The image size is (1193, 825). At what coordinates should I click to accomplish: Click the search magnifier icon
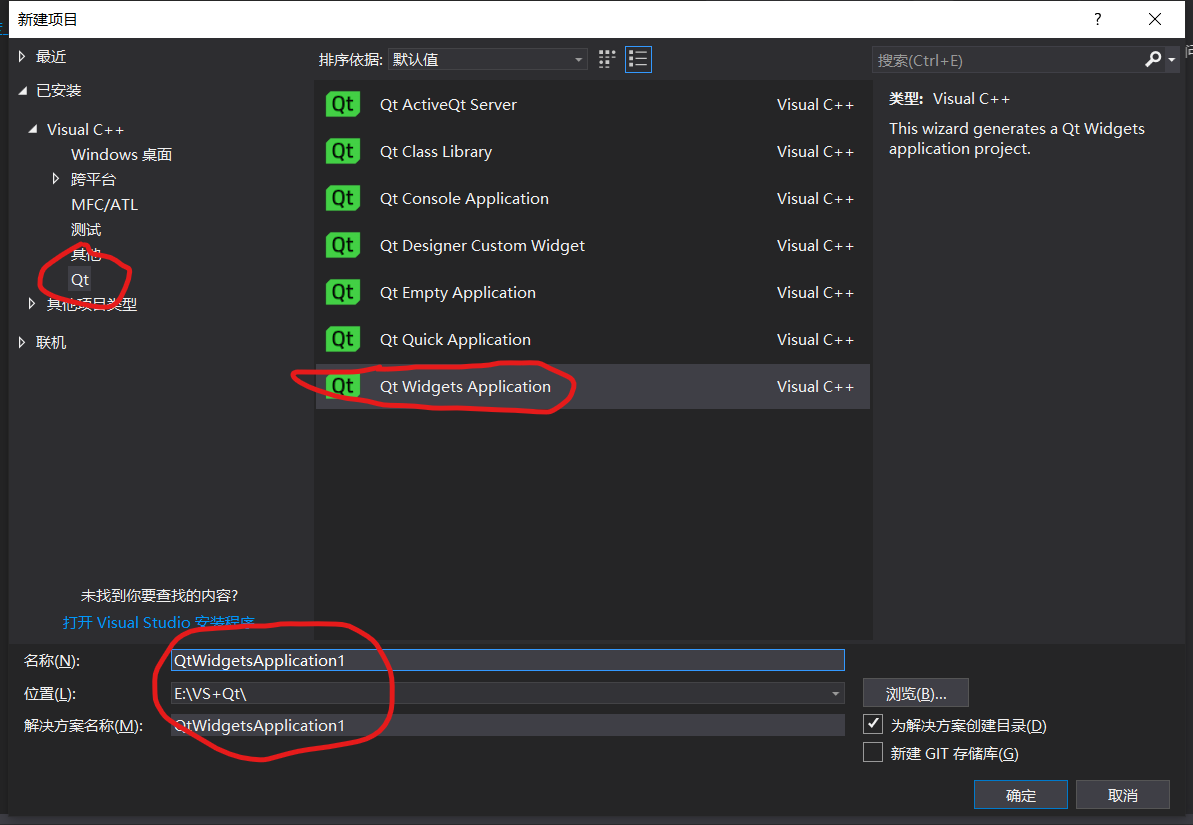pyautogui.click(x=1153, y=59)
